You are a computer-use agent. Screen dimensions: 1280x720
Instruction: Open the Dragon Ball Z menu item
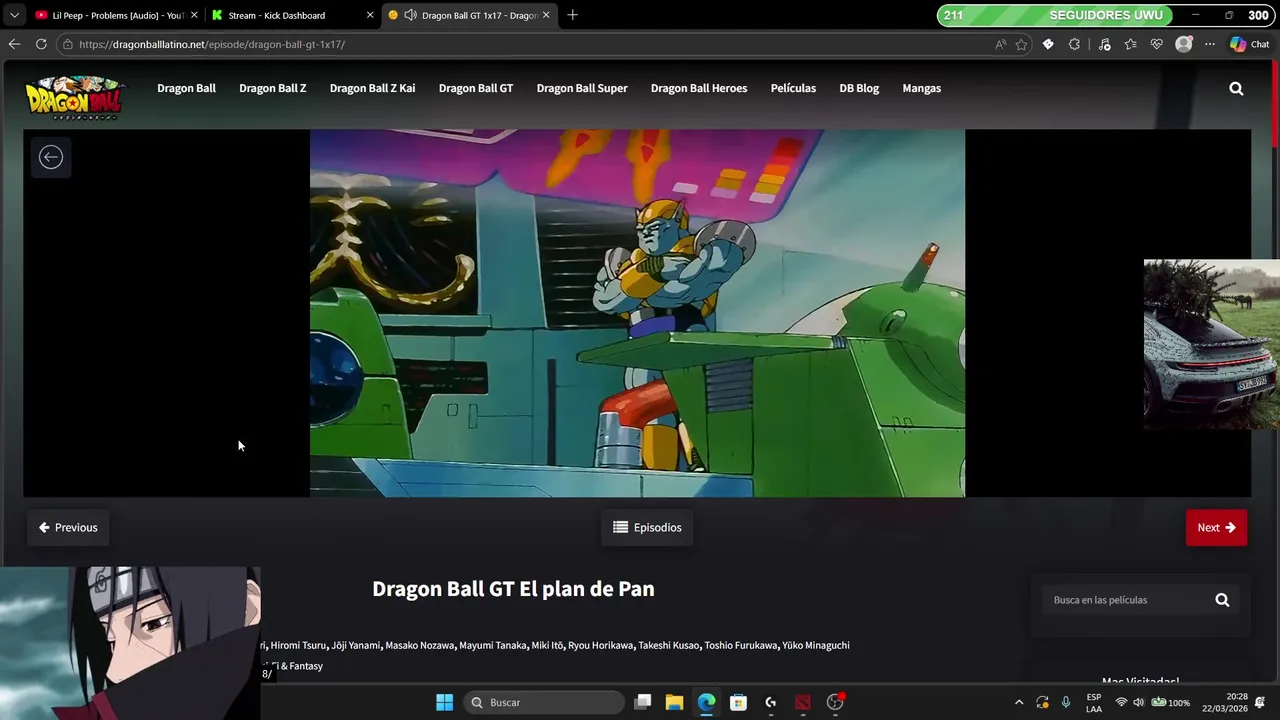coord(273,88)
